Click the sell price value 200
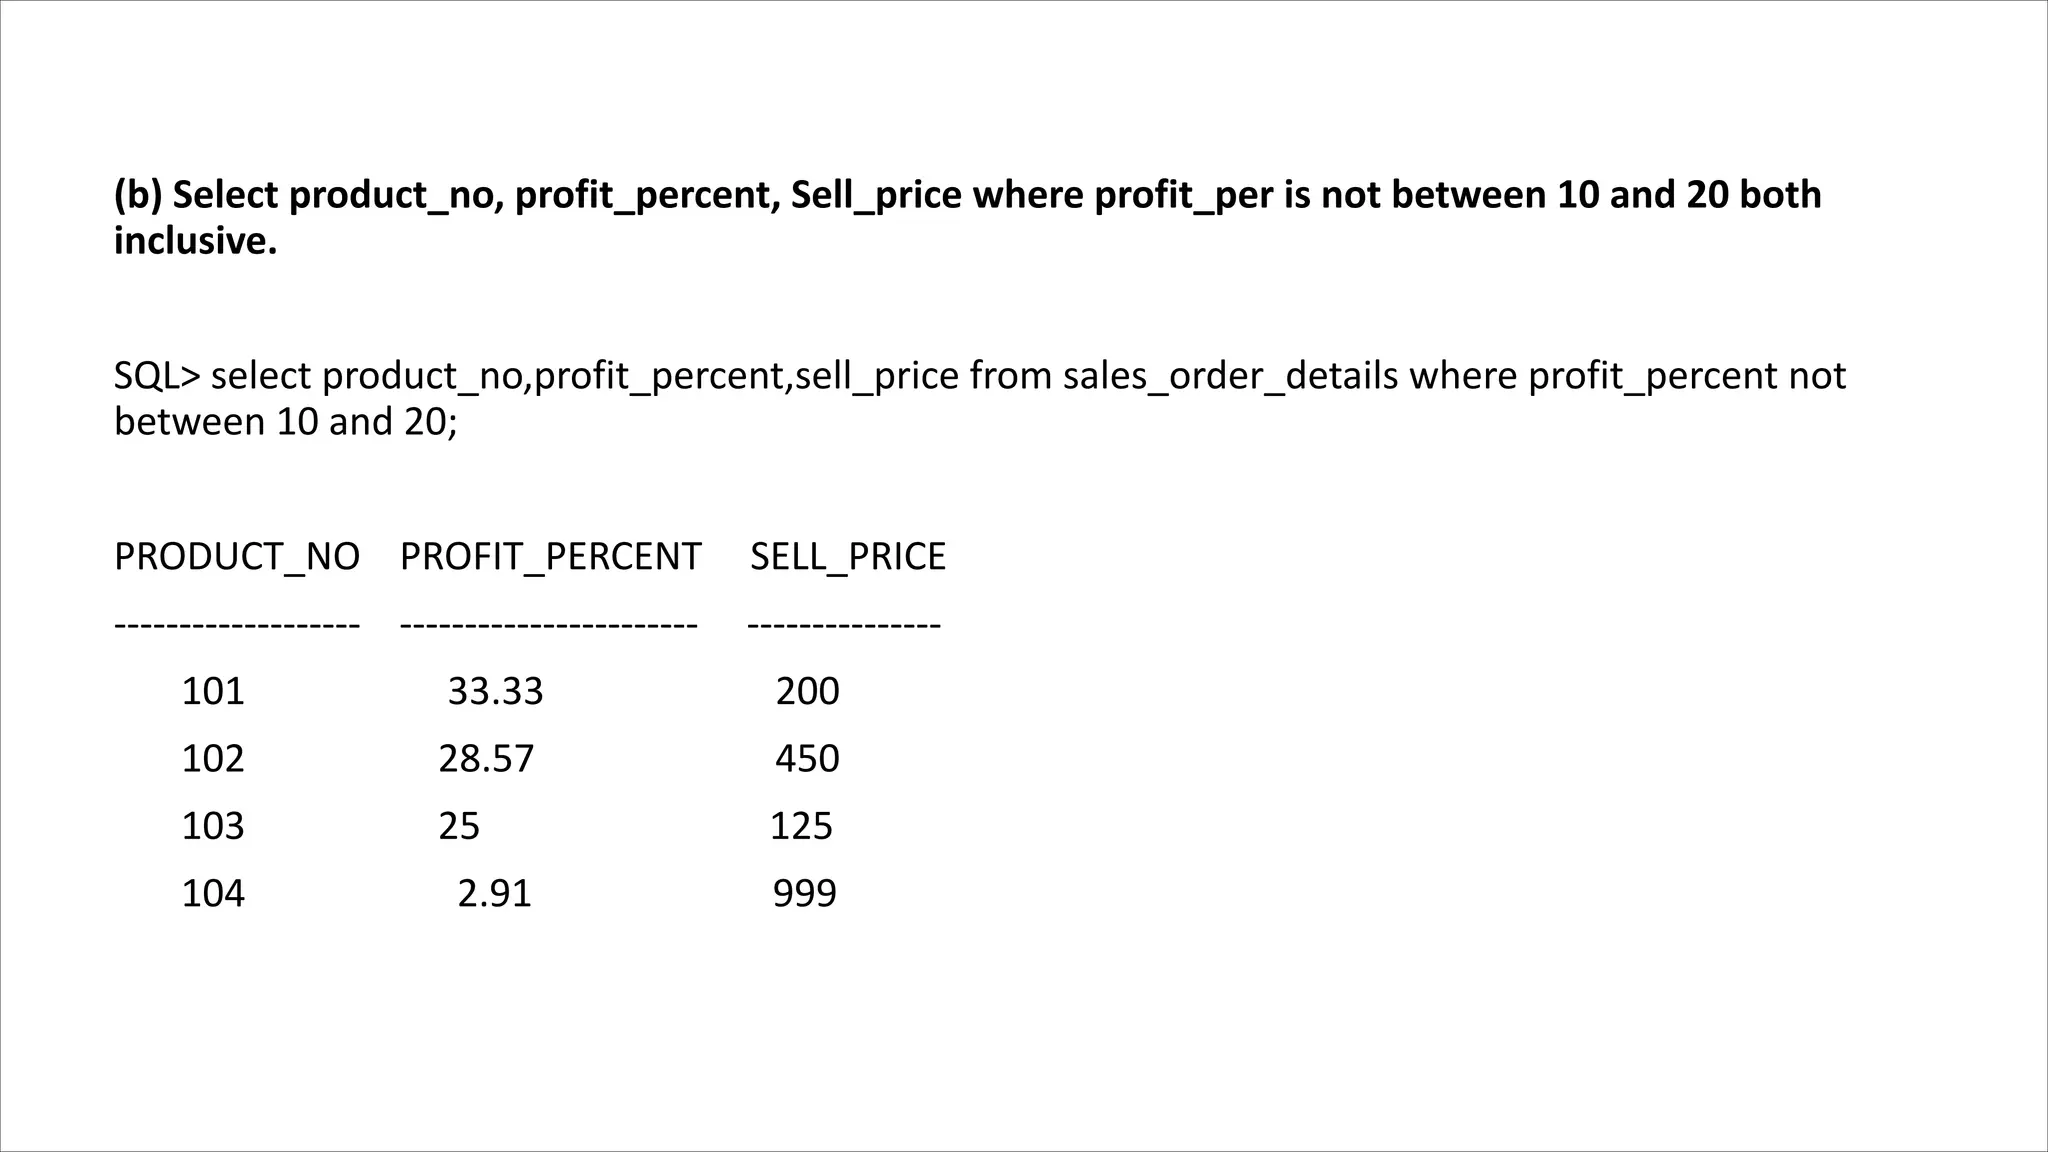Viewport: 2048px width, 1152px height. [x=807, y=691]
